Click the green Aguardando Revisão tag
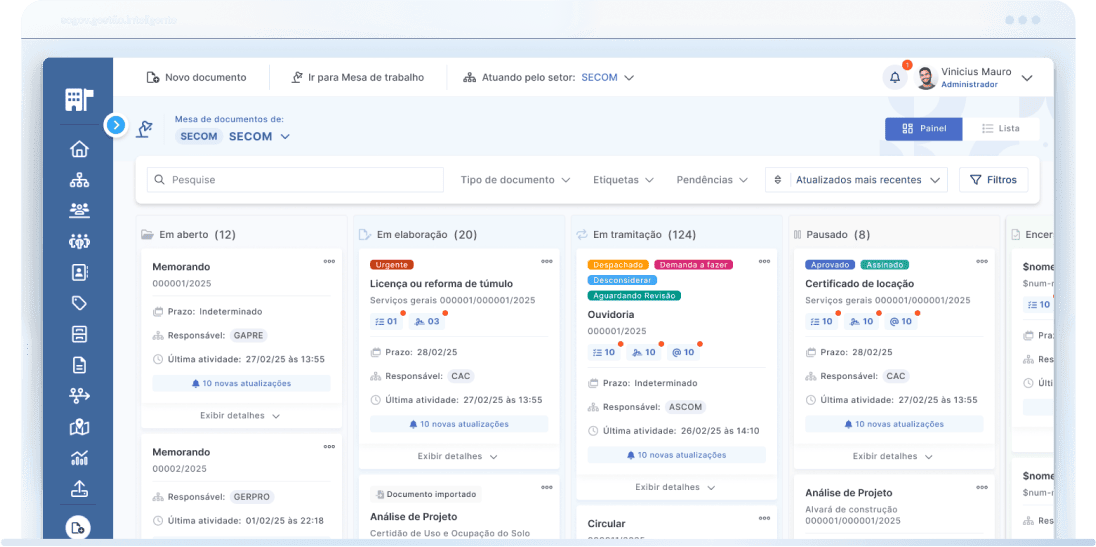The image size is (1096, 547). [634, 296]
